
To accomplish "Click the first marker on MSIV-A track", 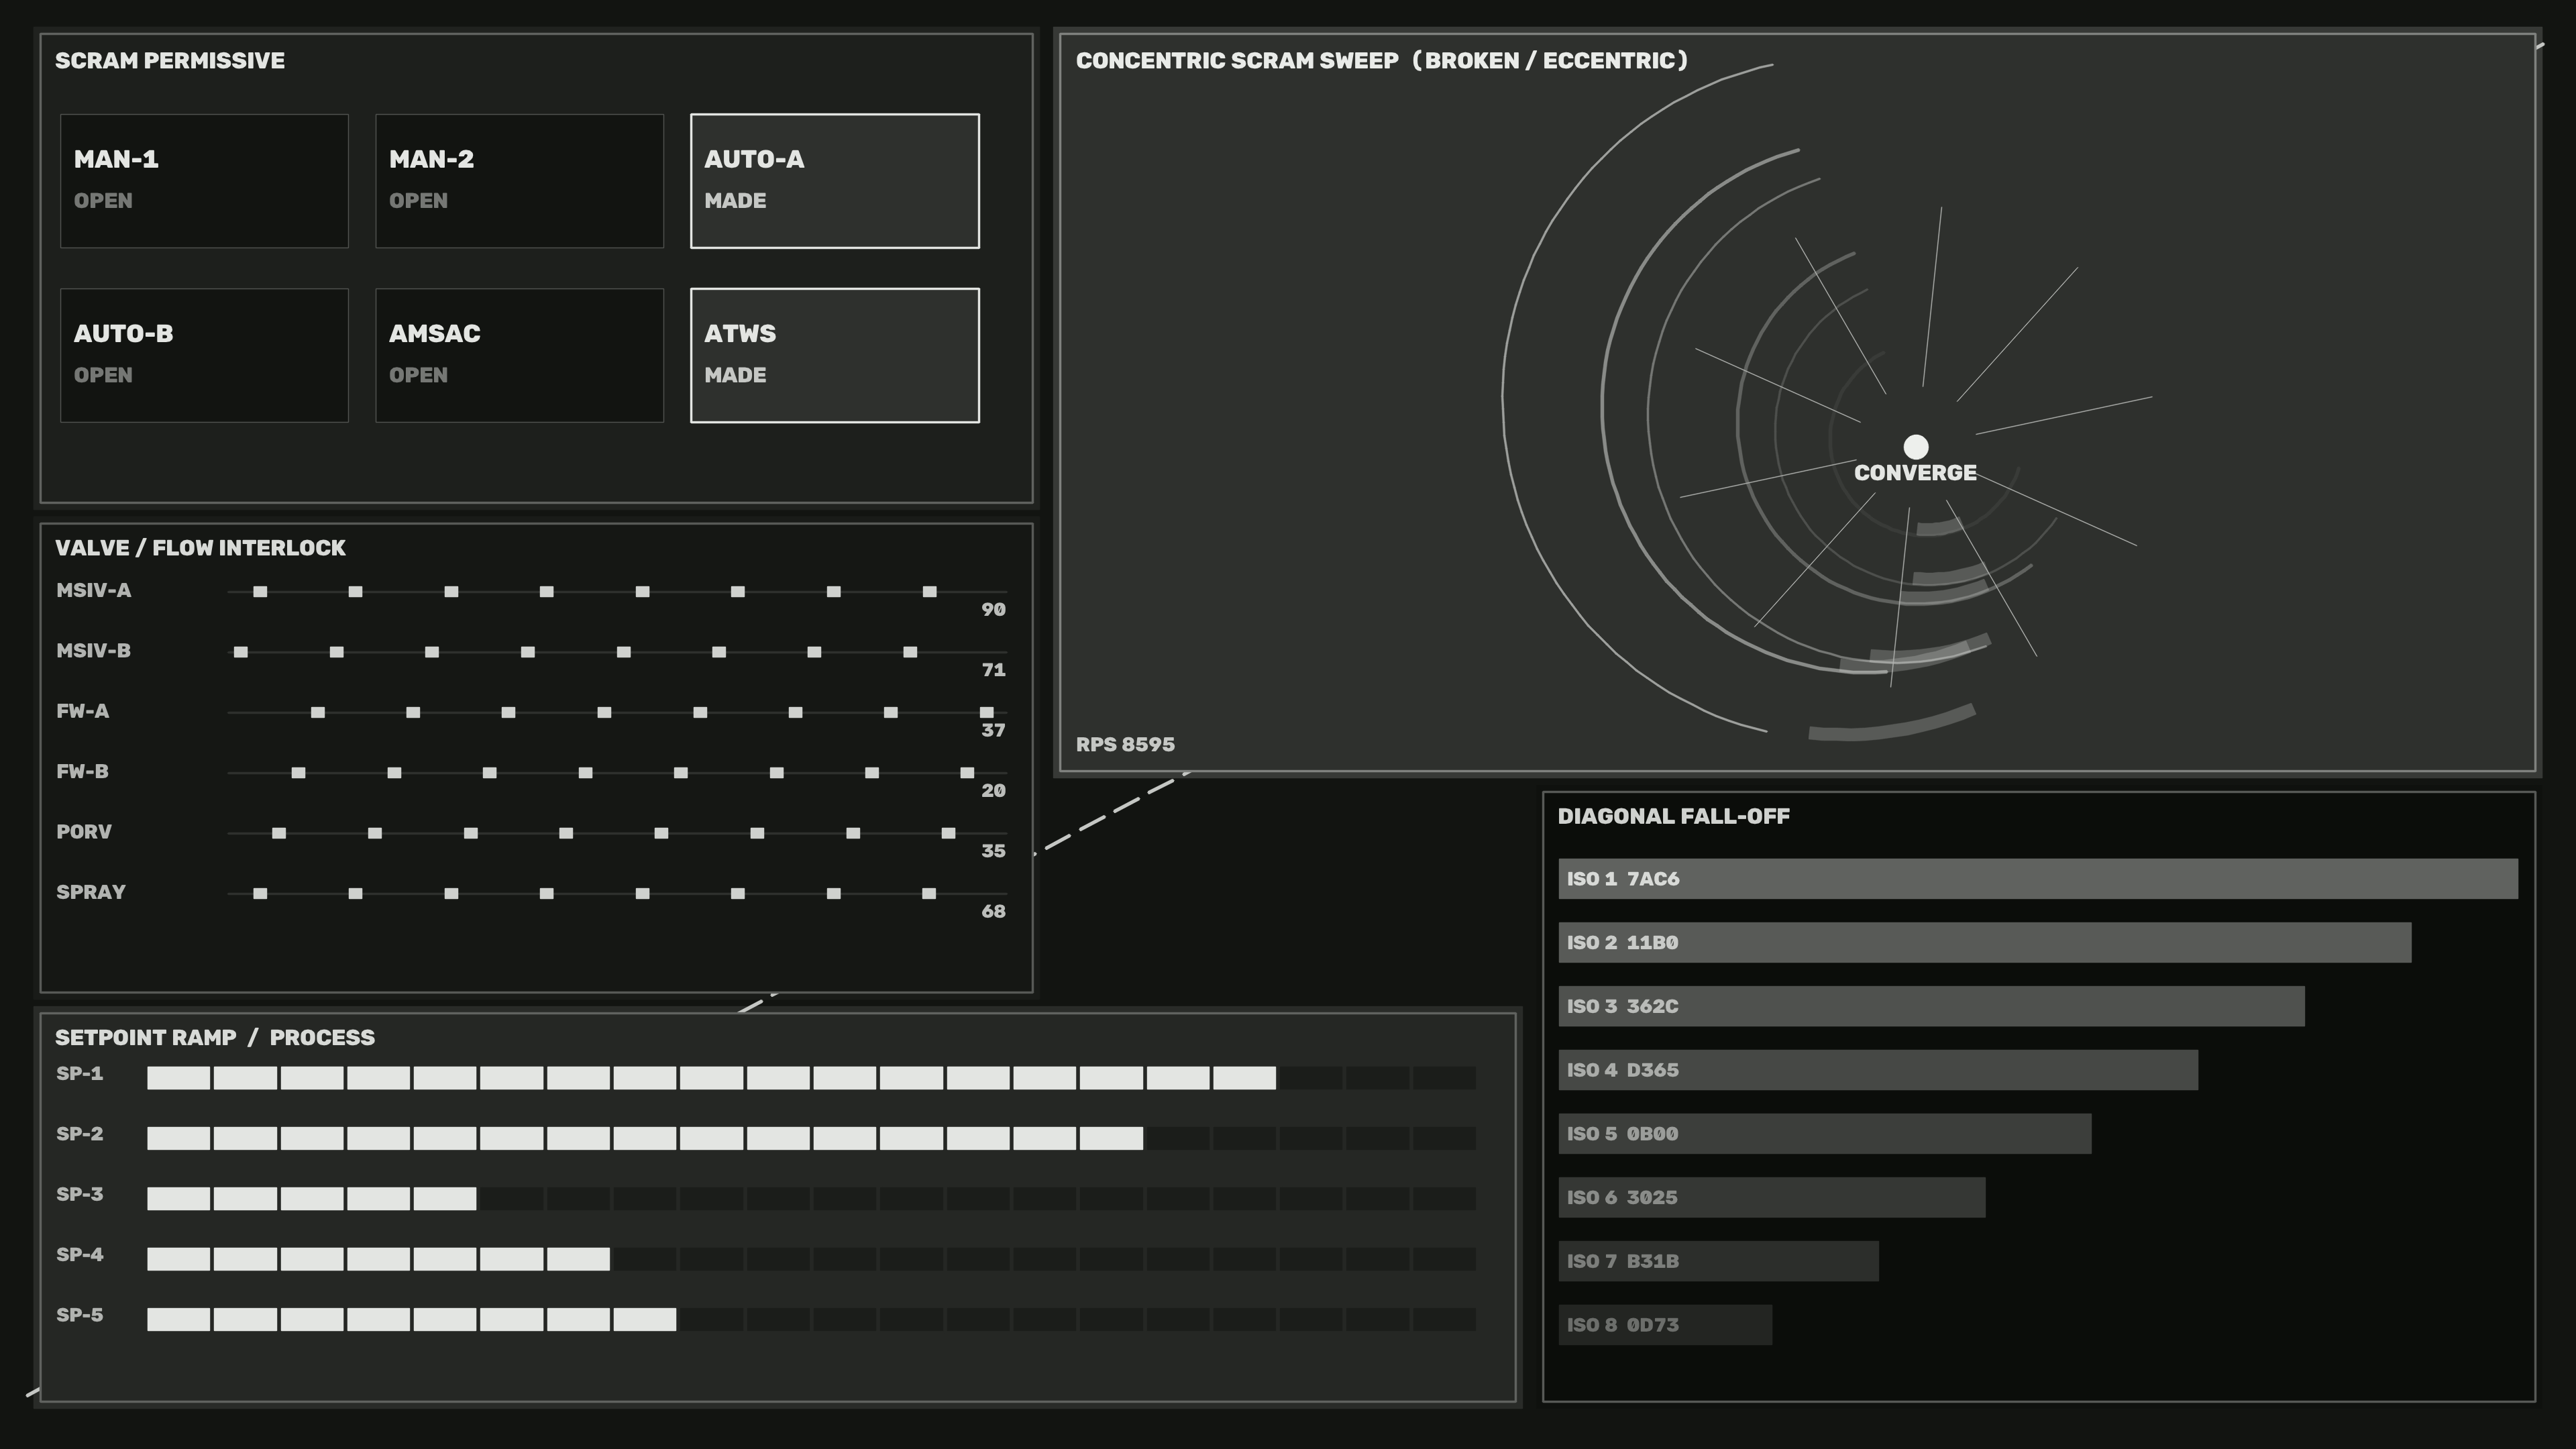I will tap(260, 592).
